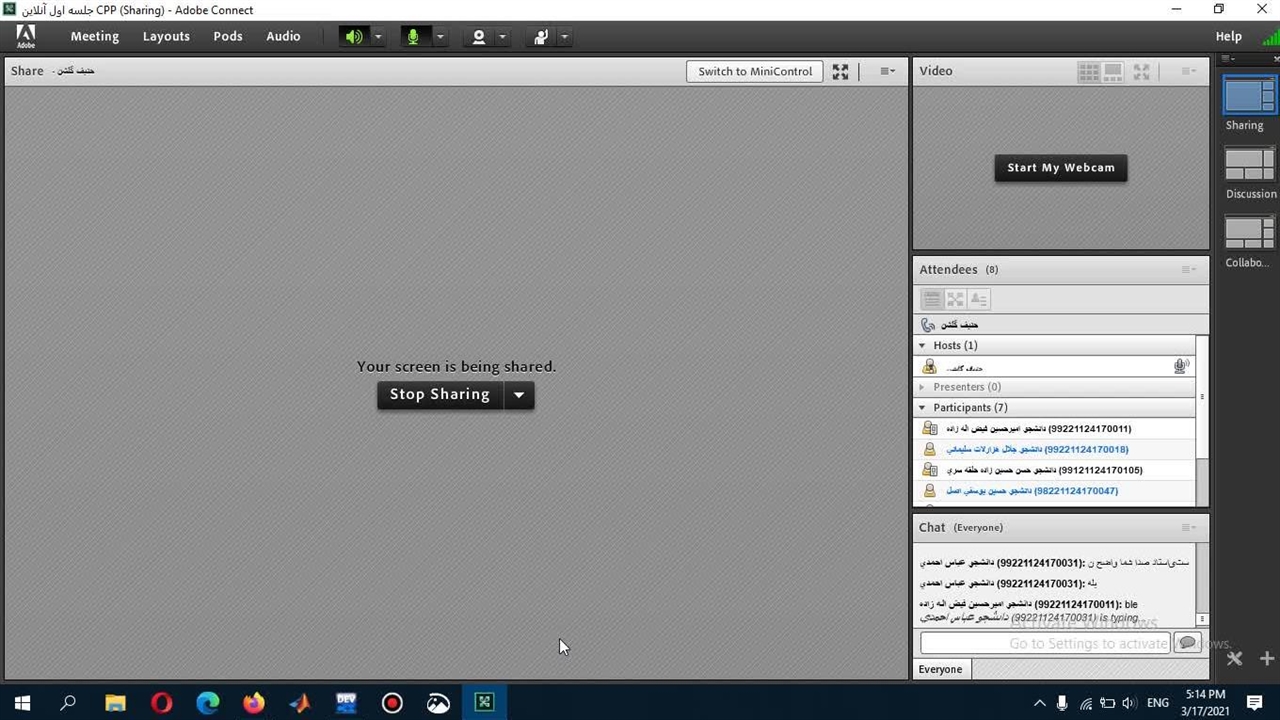1280x720 pixels.
Task: Click Start My Webcam button
Action: coord(1060,168)
